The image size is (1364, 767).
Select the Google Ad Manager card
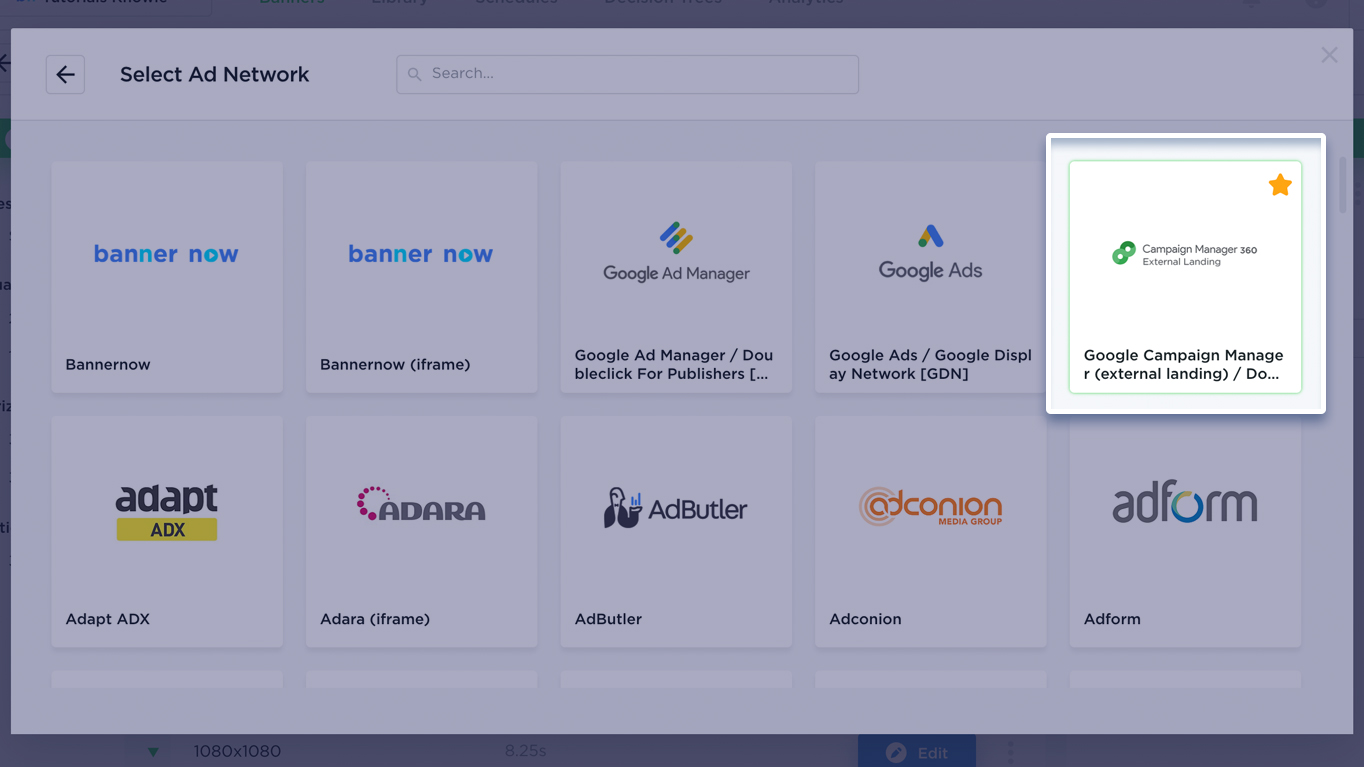(676, 277)
